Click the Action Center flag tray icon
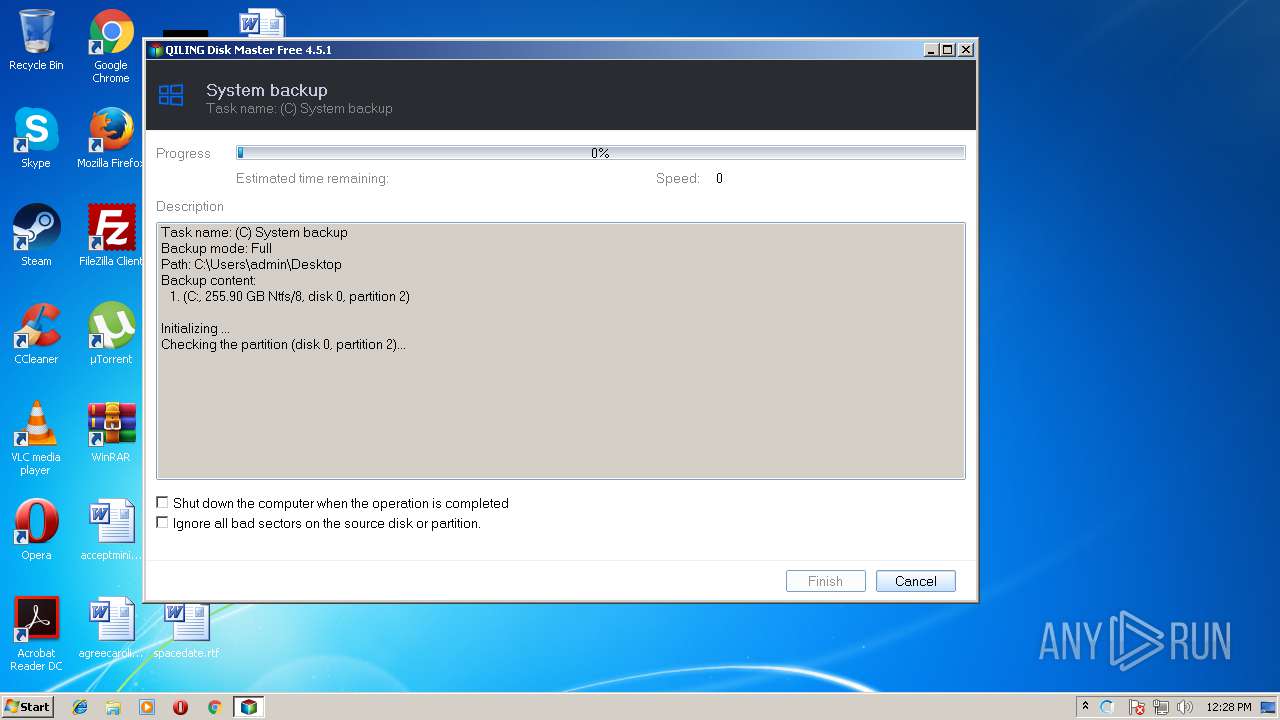Image resolution: width=1280 pixels, height=720 pixels. click(1137, 707)
